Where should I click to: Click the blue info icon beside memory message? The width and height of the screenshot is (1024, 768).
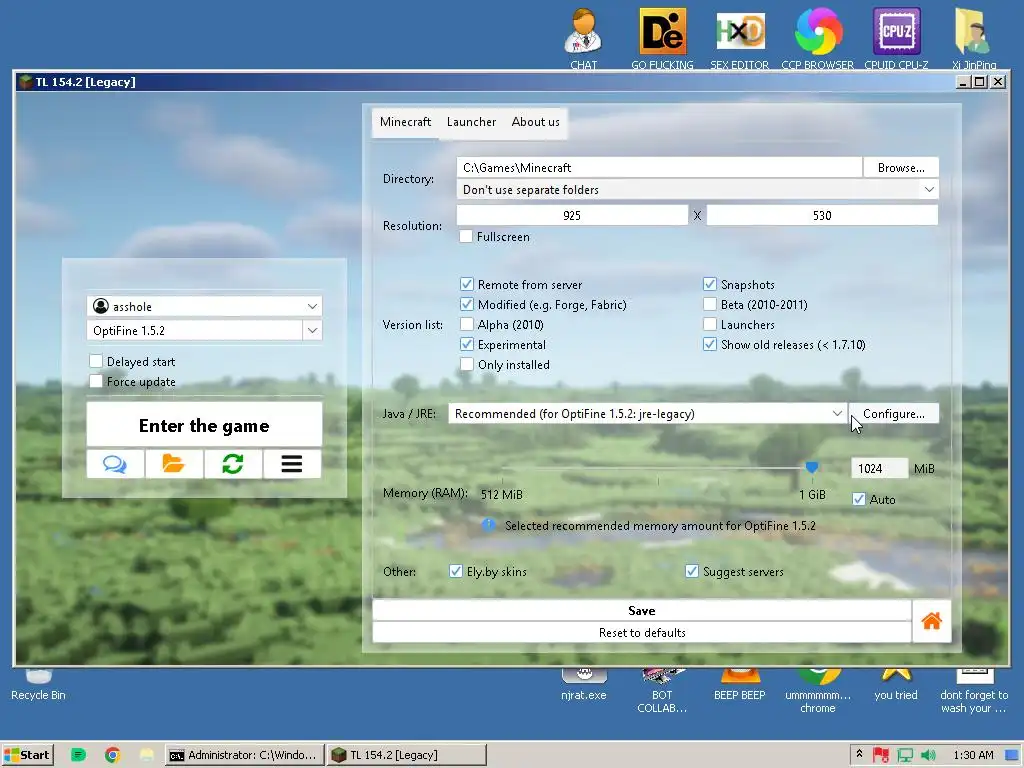coord(488,525)
